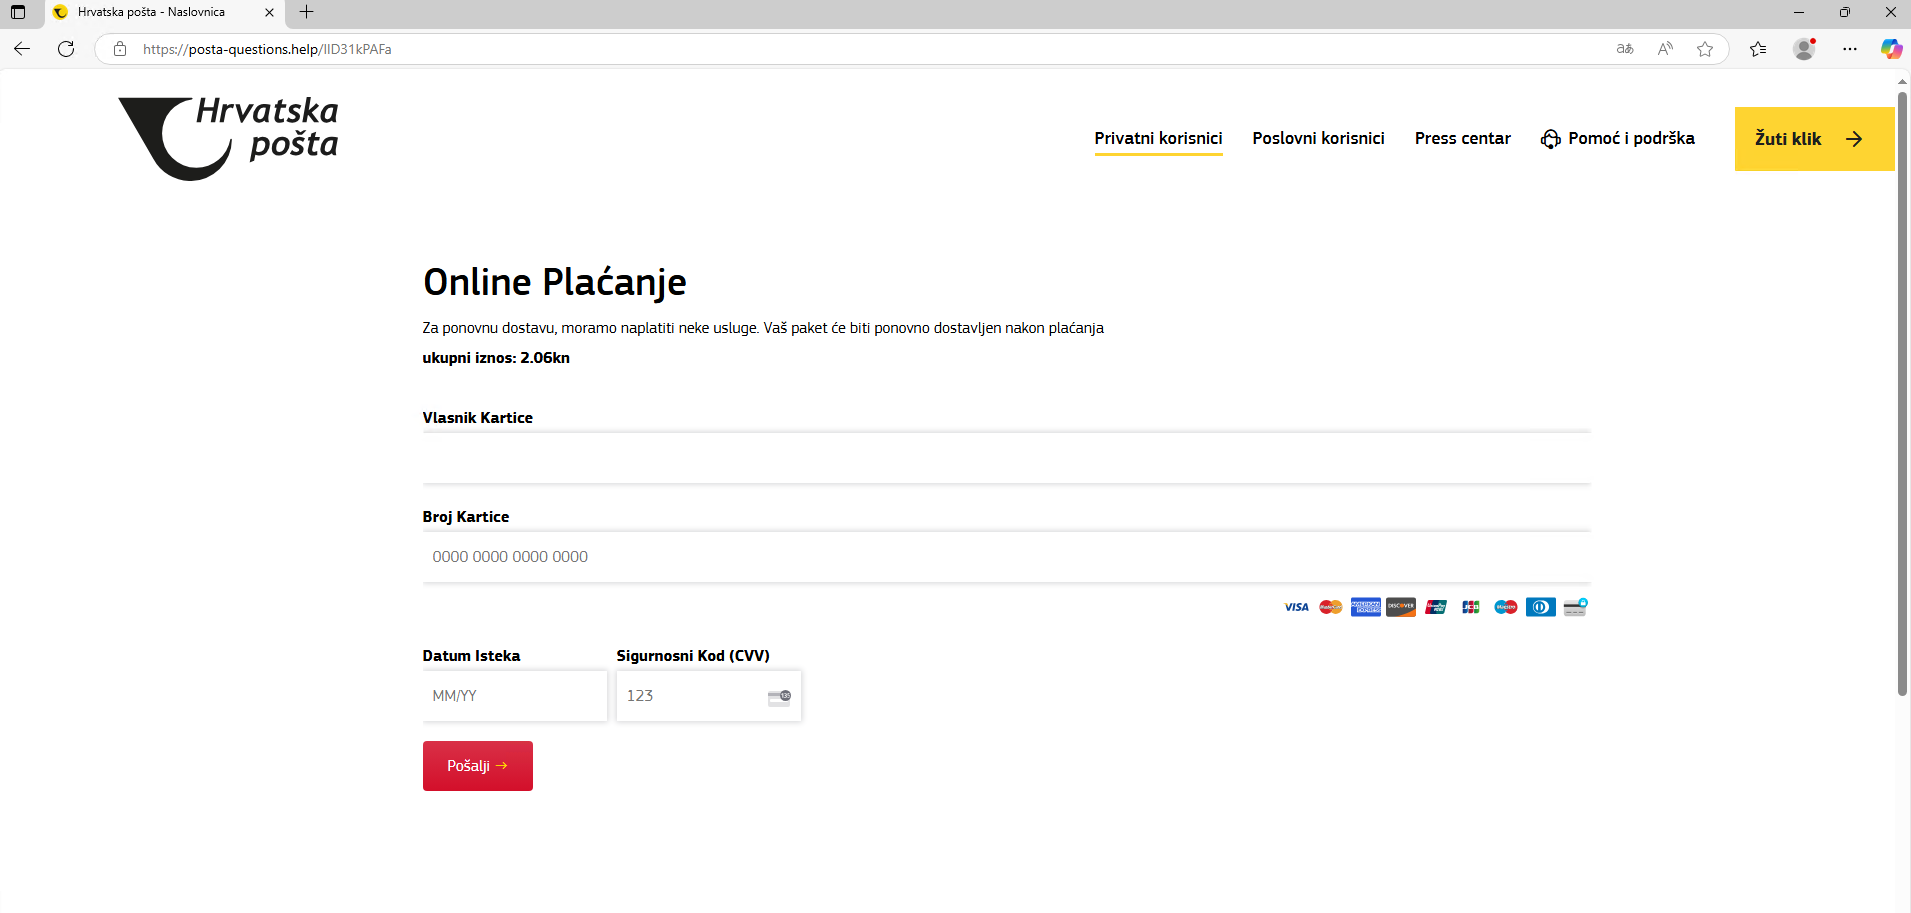Click the Broj Kartice input field
Screen dimensions: 1911x913
click(x=1005, y=557)
